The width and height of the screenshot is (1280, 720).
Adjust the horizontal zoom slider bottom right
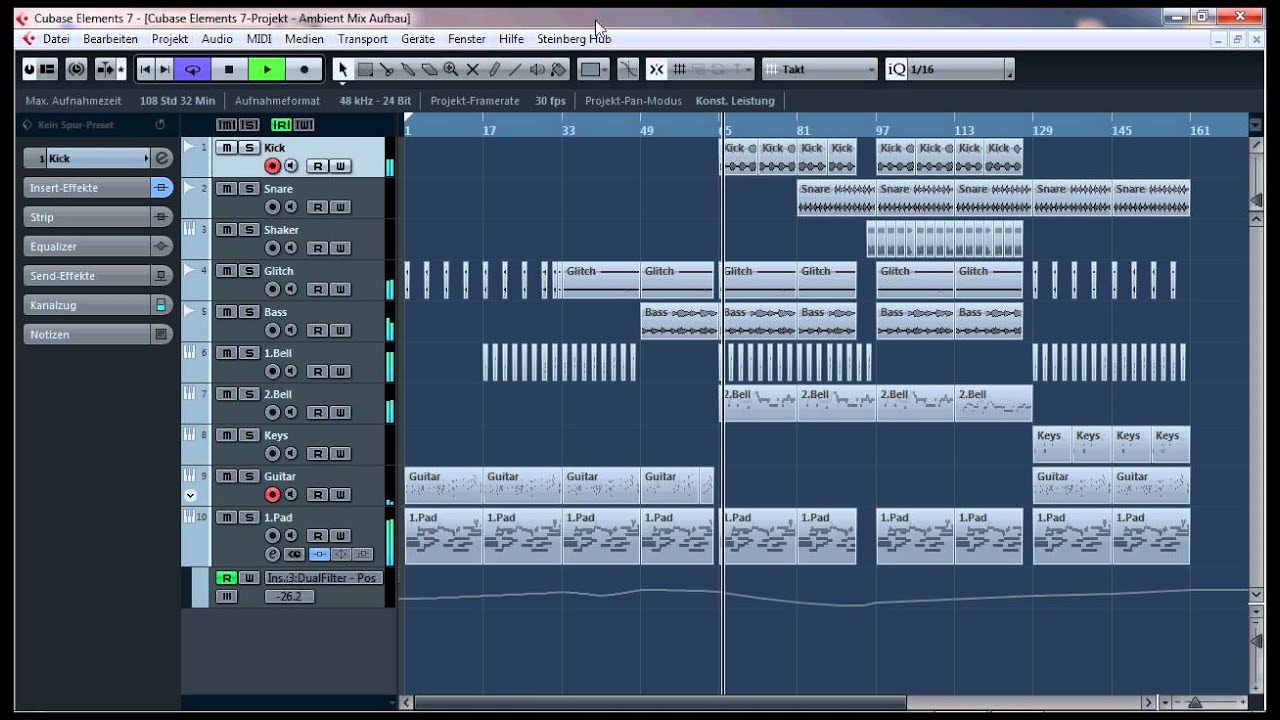pyautogui.click(x=1195, y=703)
